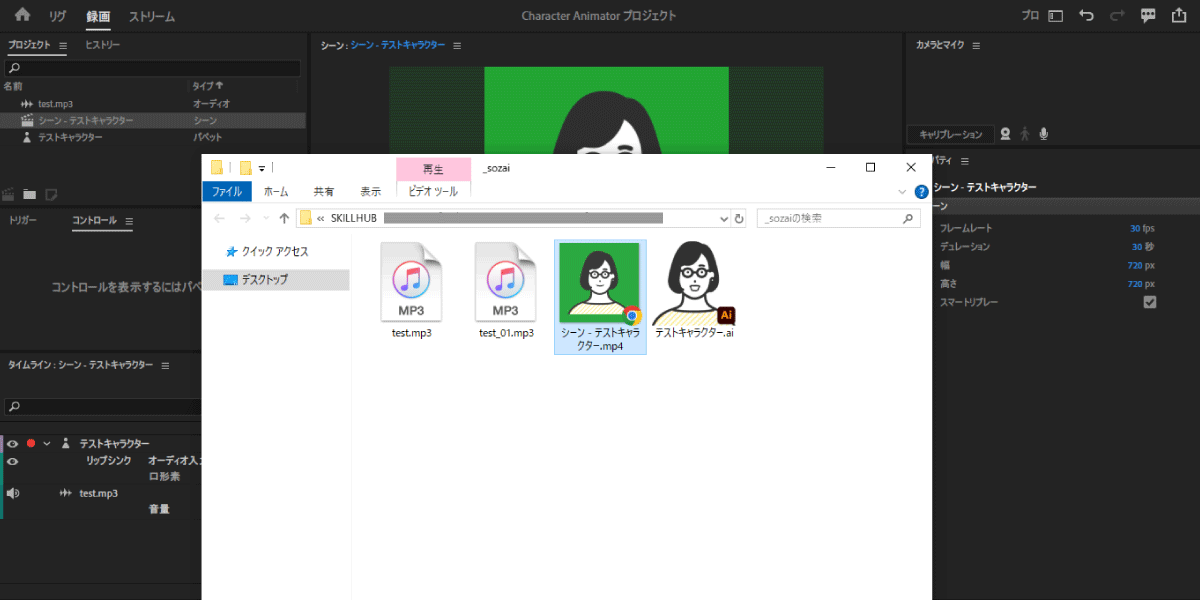Switch to the 録画 workspace
Image resolution: width=1200 pixels, height=600 pixels.
(98, 16)
